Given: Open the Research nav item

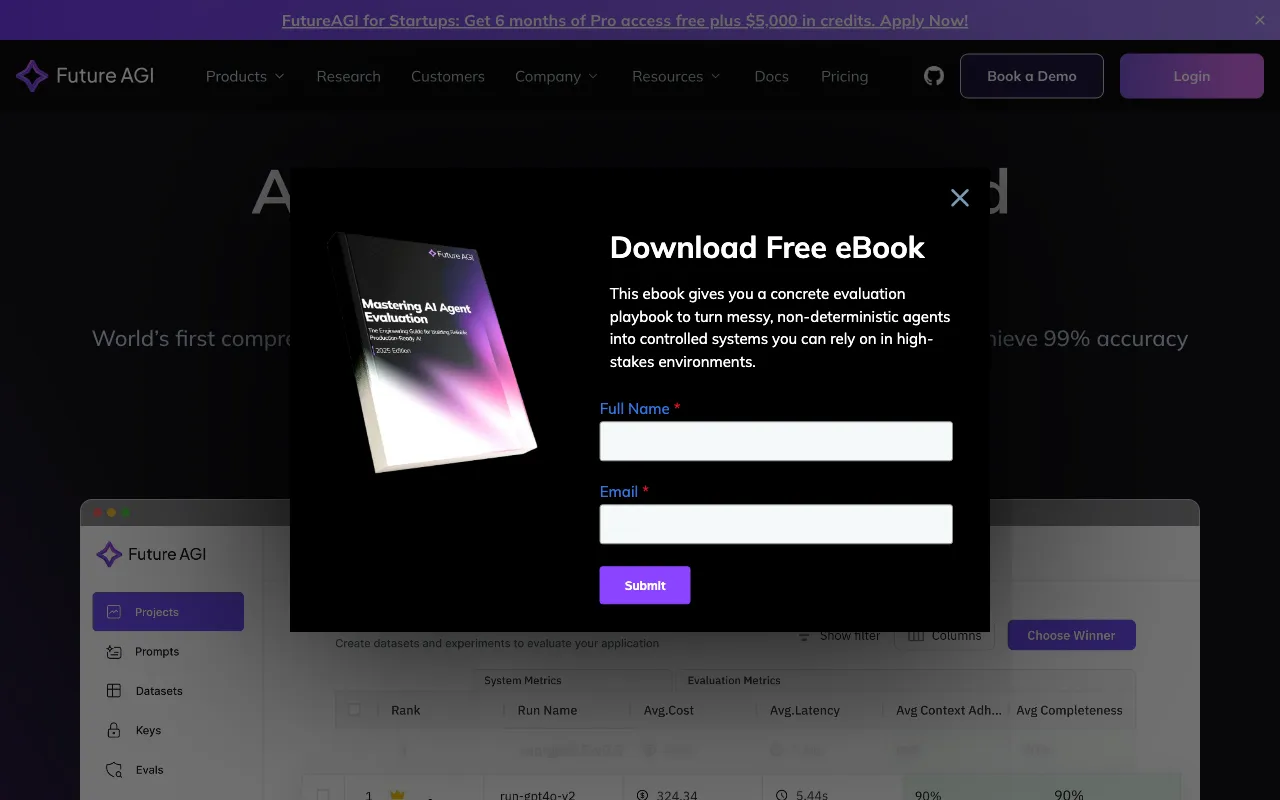Looking at the screenshot, I should coord(348,76).
